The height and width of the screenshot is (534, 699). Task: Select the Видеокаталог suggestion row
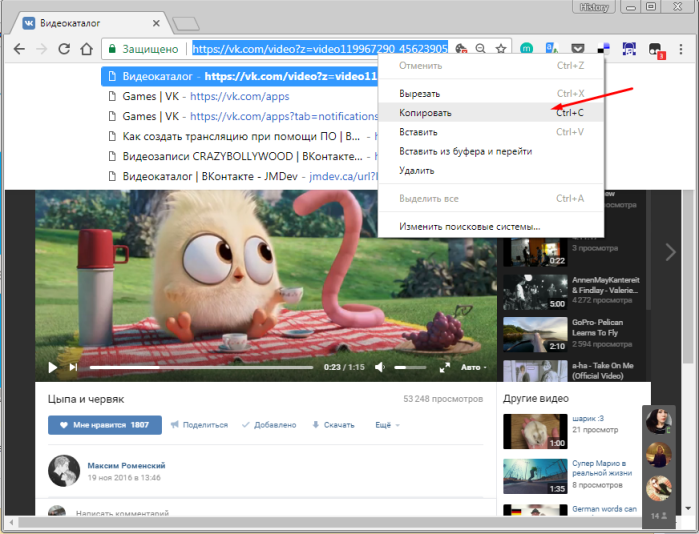click(x=239, y=76)
